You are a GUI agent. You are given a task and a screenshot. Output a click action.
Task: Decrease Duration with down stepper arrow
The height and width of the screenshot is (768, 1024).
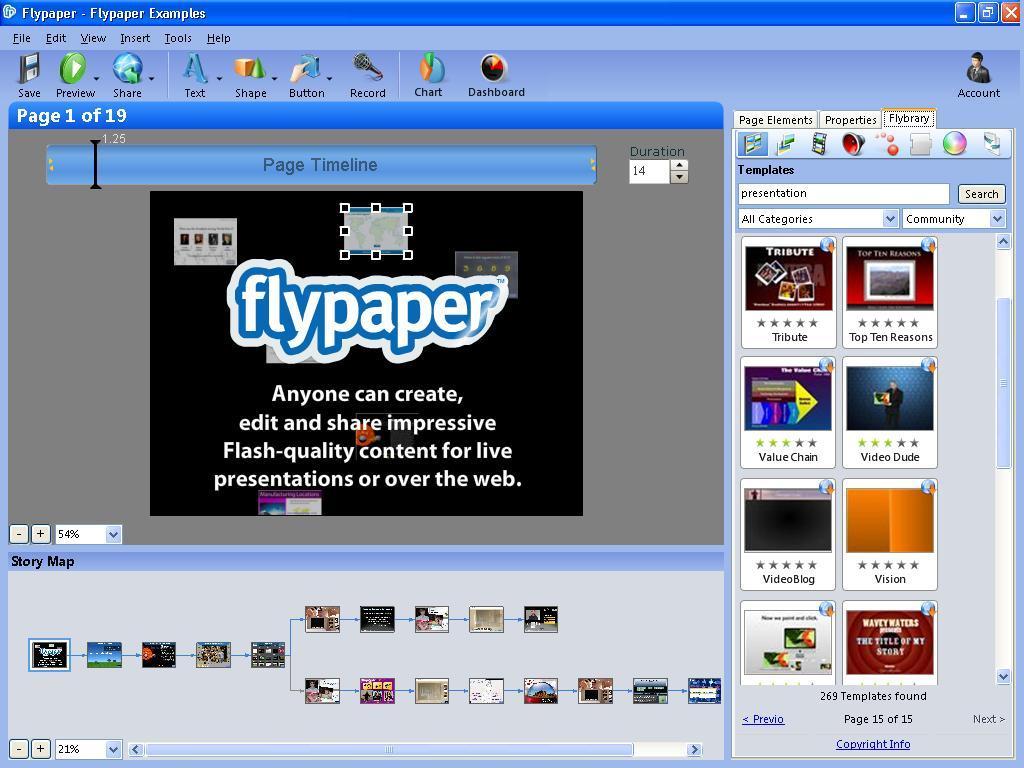click(679, 177)
